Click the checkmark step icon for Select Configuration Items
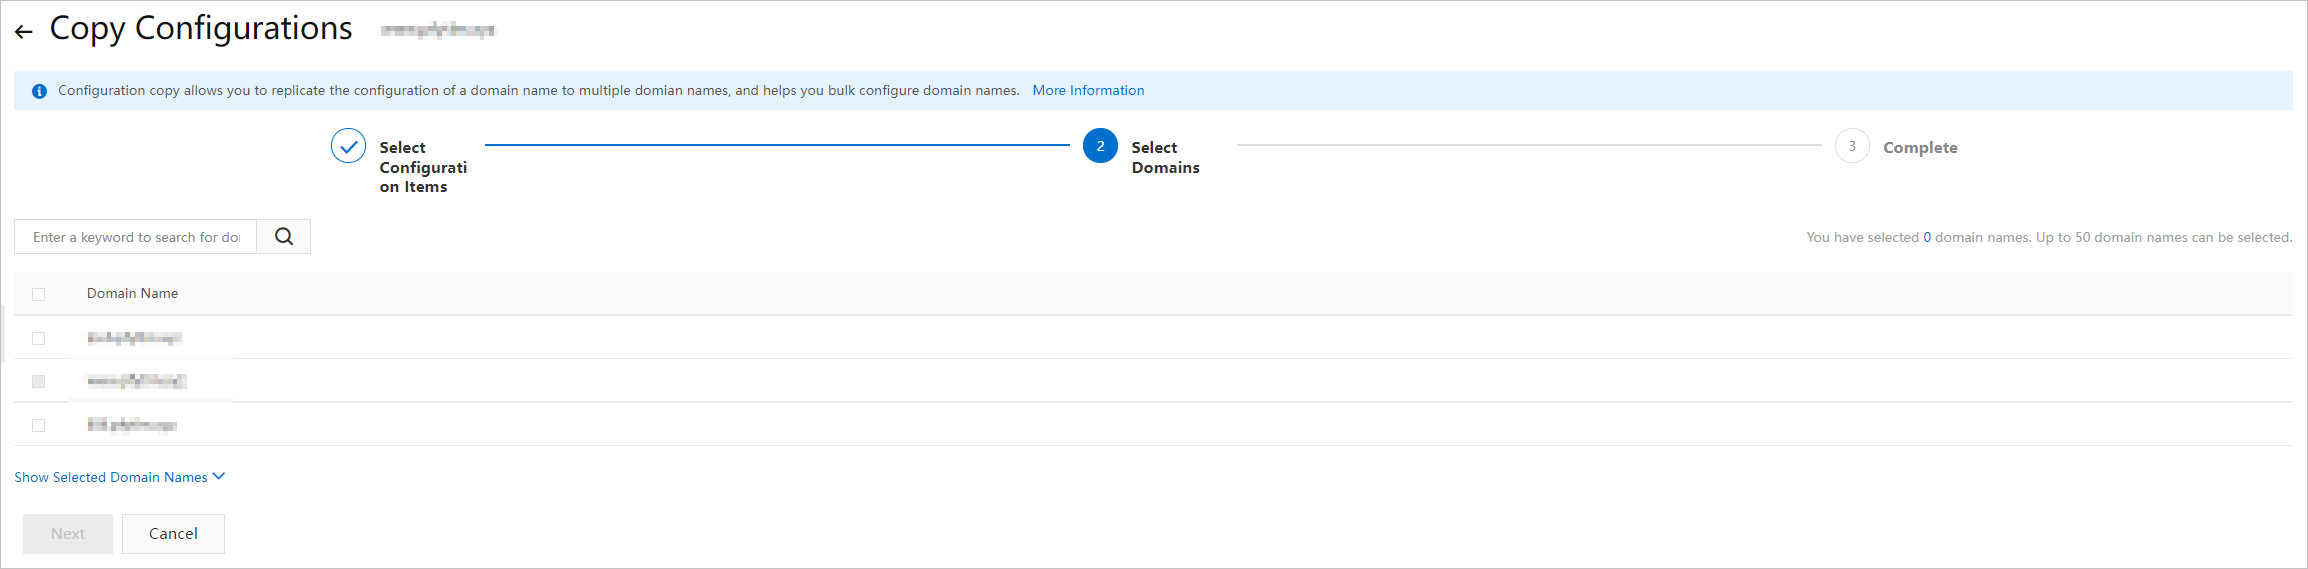The height and width of the screenshot is (569, 2308). pos(348,146)
